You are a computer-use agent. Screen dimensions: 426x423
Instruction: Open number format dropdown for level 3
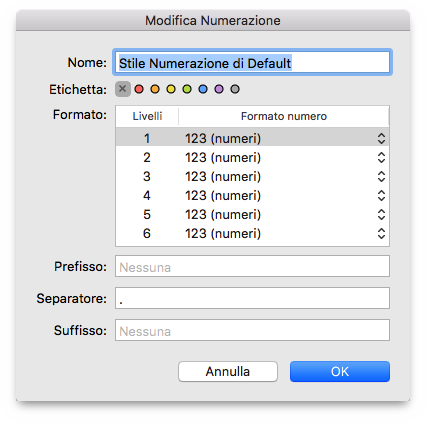coord(381,176)
